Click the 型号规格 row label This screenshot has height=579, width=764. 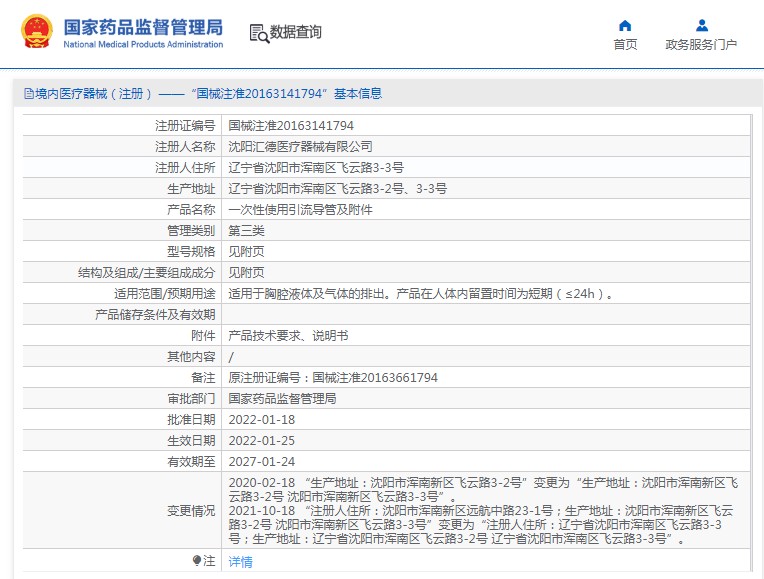(191, 251)
